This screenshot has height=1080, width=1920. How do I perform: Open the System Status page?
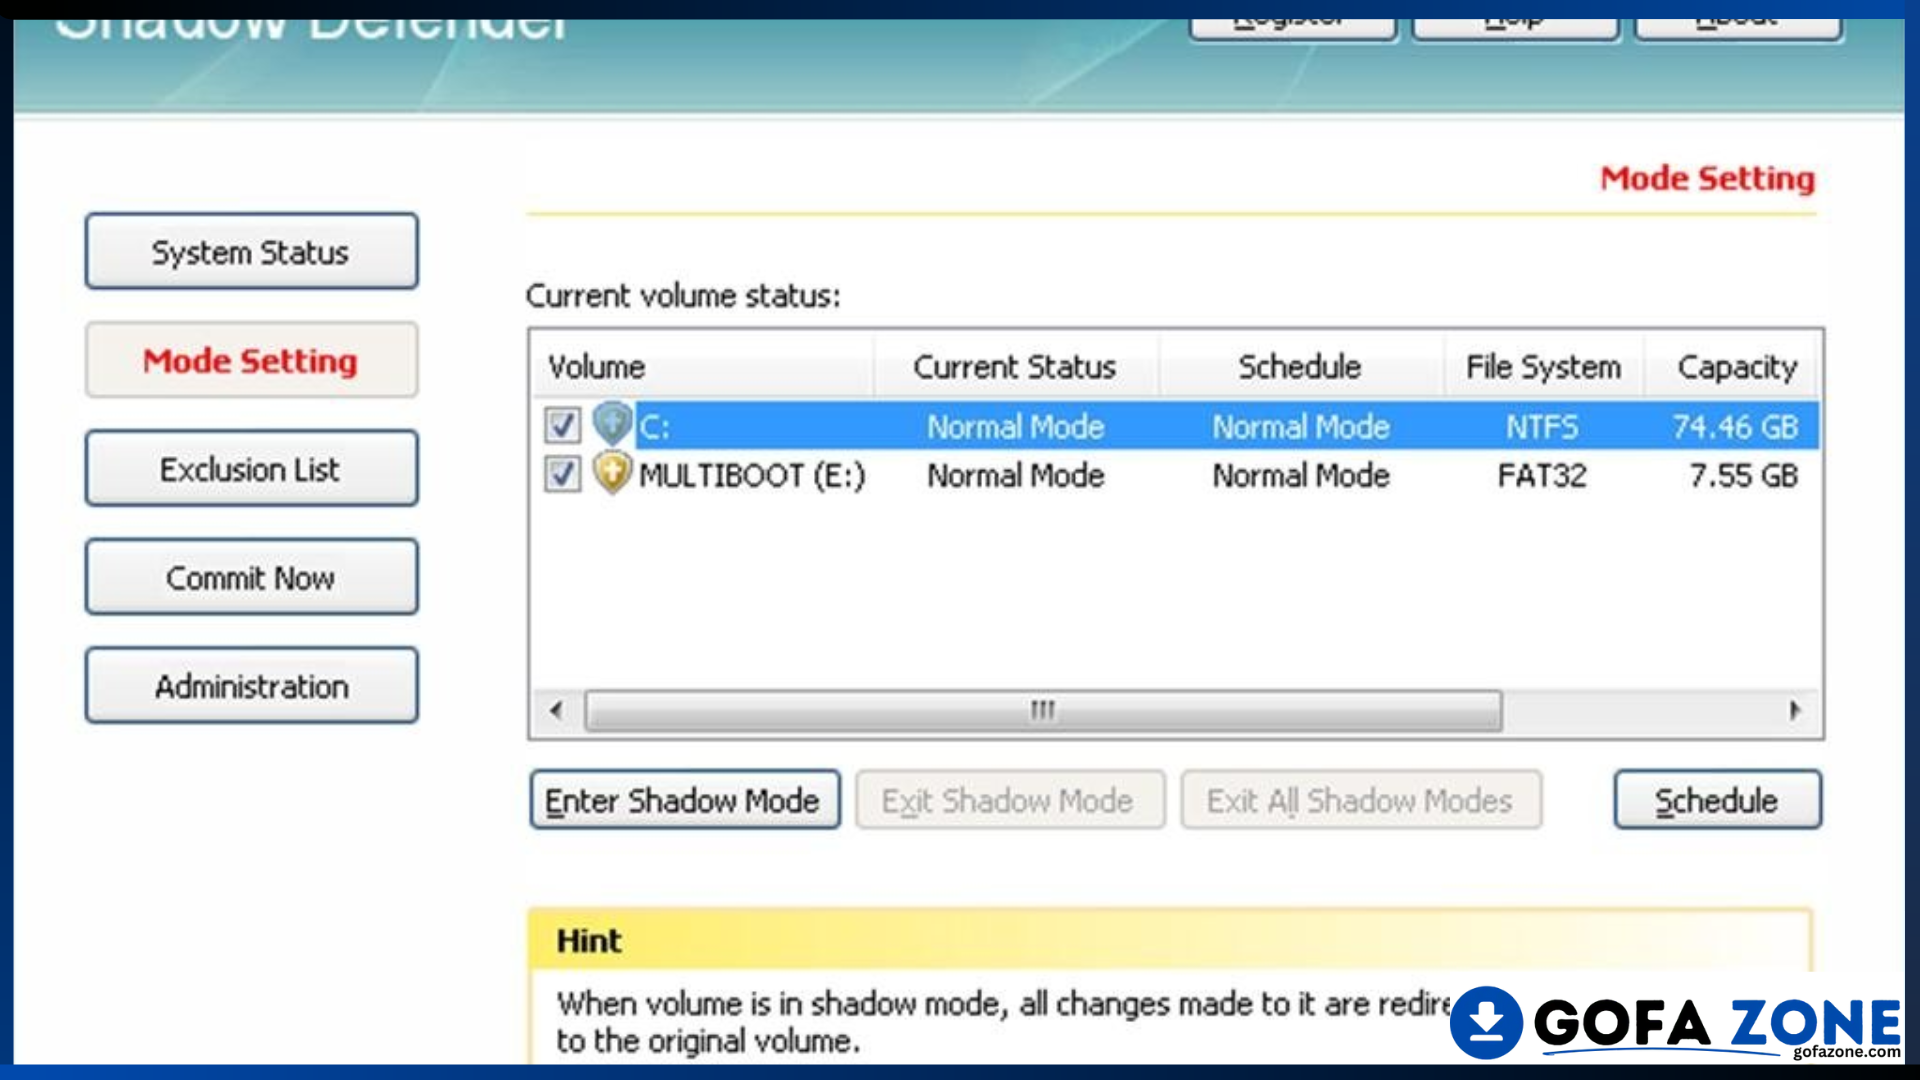[251, 252]
